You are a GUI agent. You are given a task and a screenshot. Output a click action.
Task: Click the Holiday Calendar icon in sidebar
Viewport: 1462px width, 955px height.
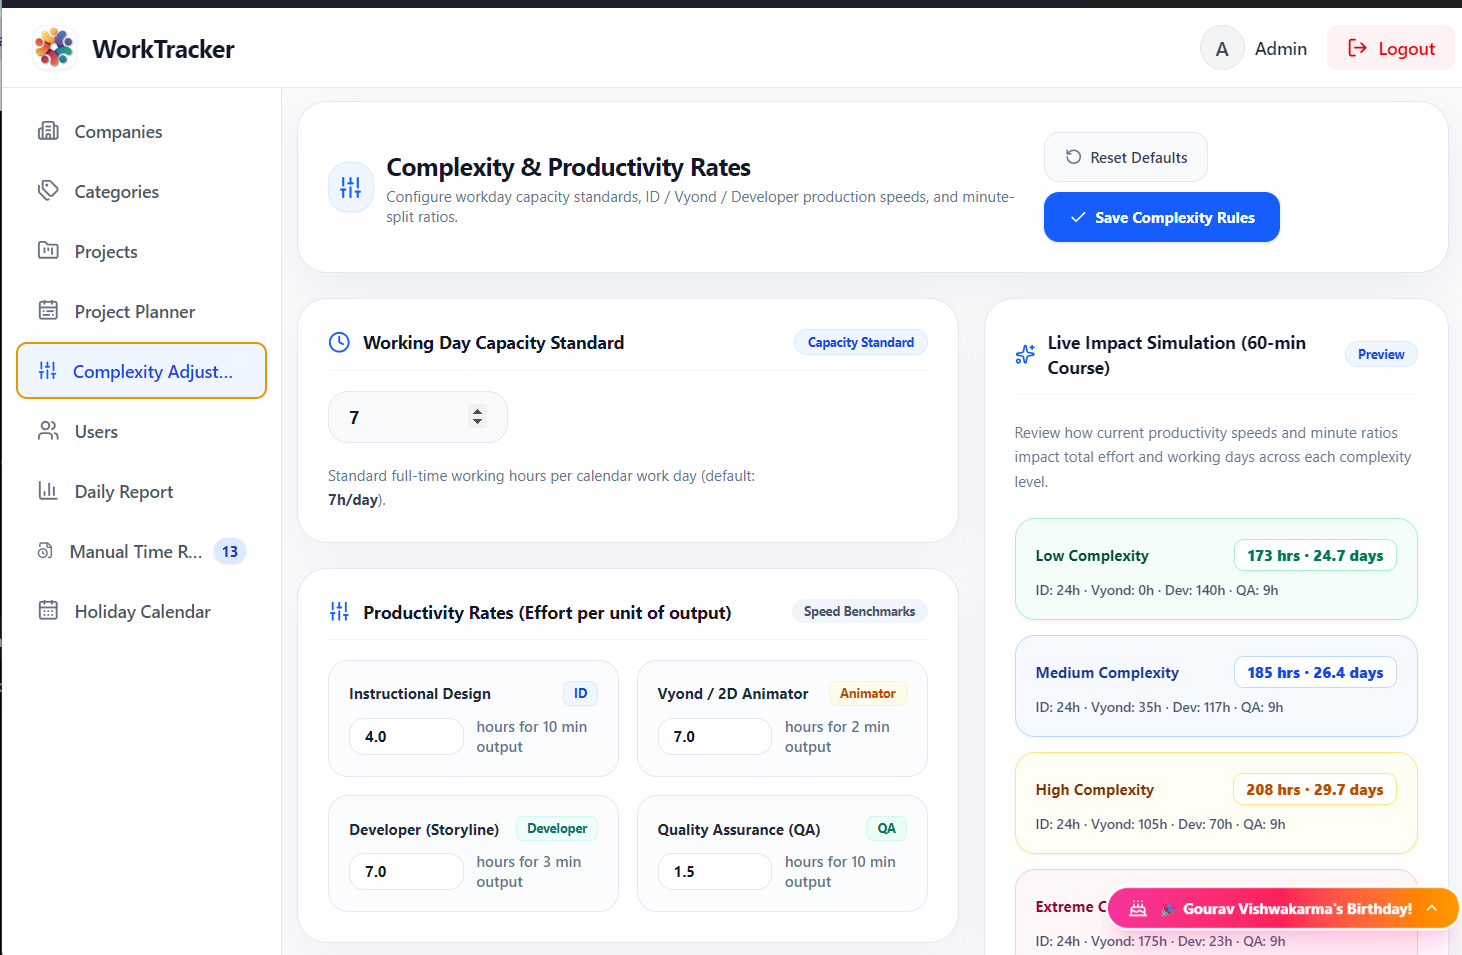48,611
